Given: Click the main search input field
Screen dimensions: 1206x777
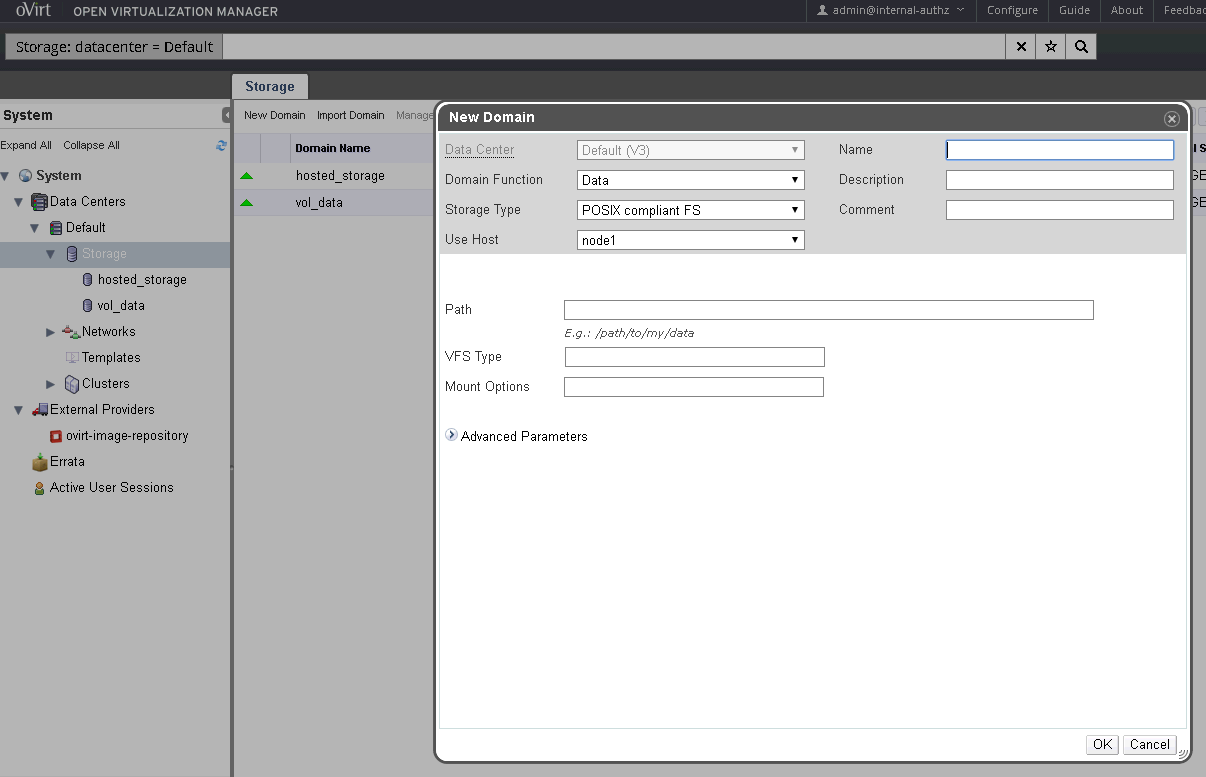Looking at the screenshot, I should click(613, 47).
